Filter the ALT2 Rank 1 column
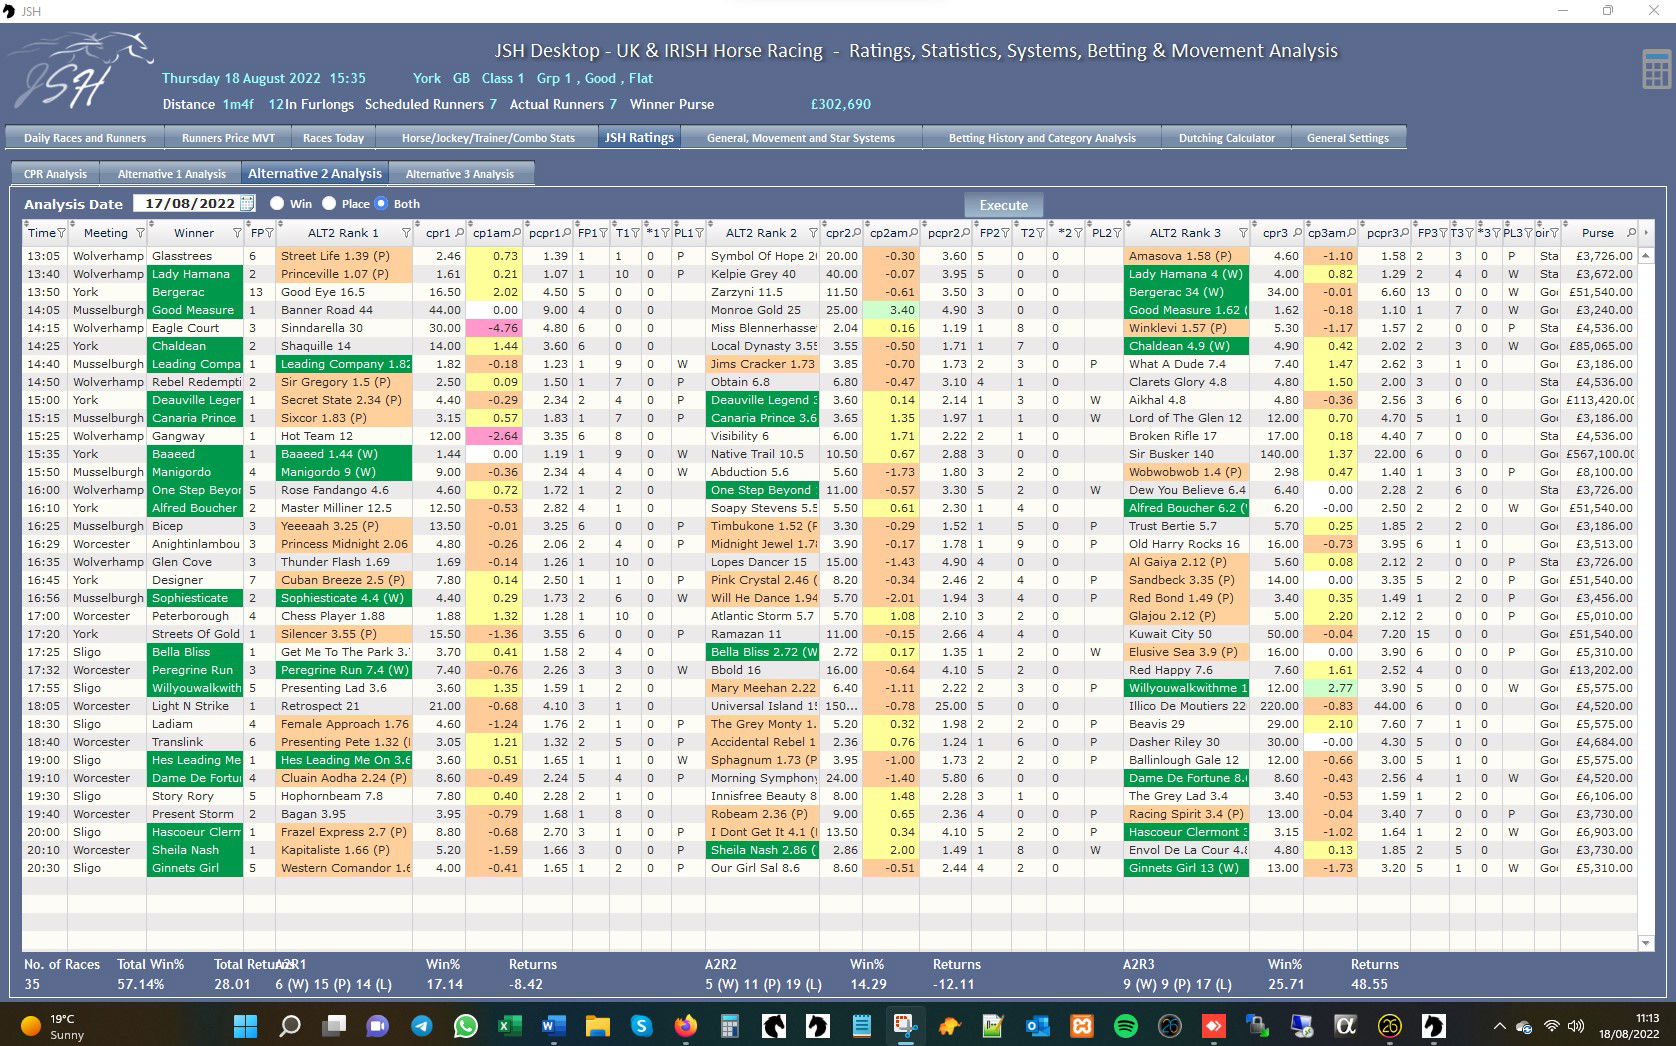1676x1046 pixels. [406, 233]
